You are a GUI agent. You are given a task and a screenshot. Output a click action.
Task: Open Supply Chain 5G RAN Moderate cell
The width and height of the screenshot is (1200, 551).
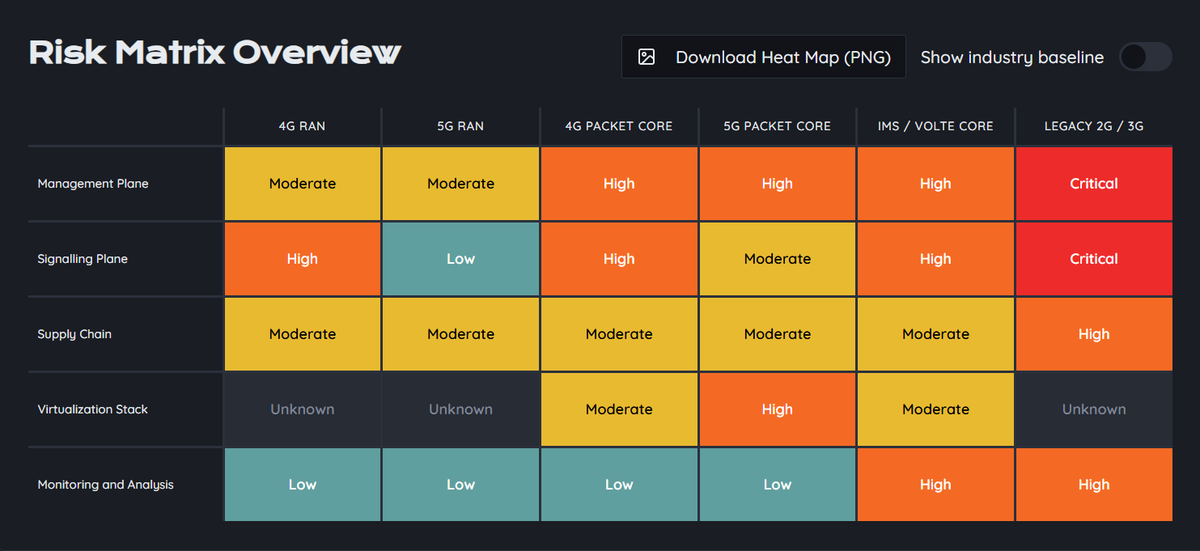[x=461, y=334]
